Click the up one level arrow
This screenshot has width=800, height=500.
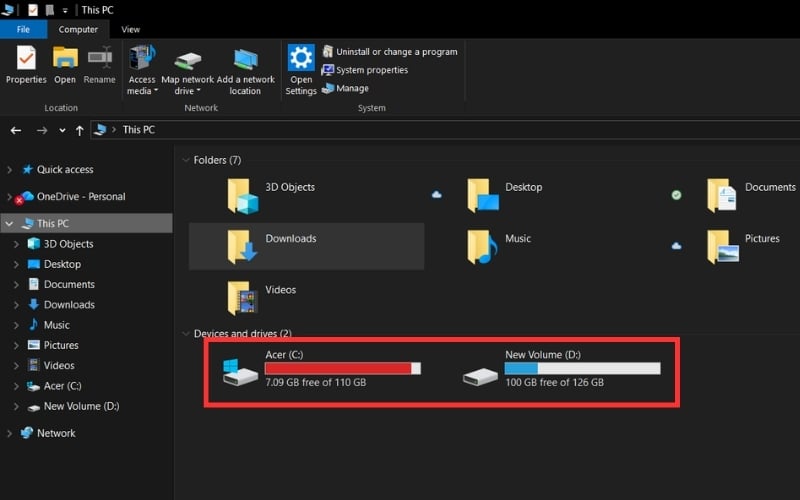pyautogui.click(x=80, y=131)
